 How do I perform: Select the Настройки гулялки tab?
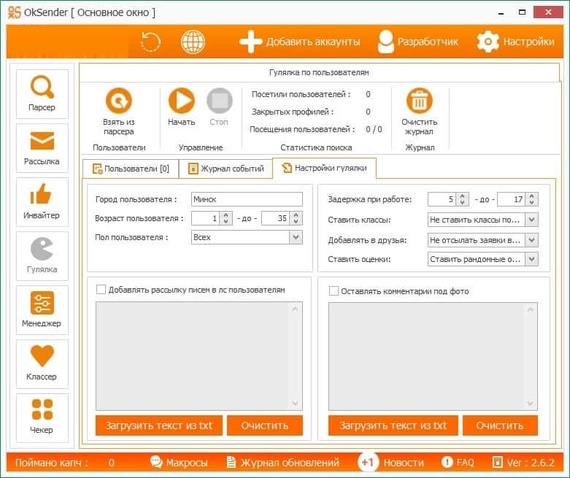324,168
